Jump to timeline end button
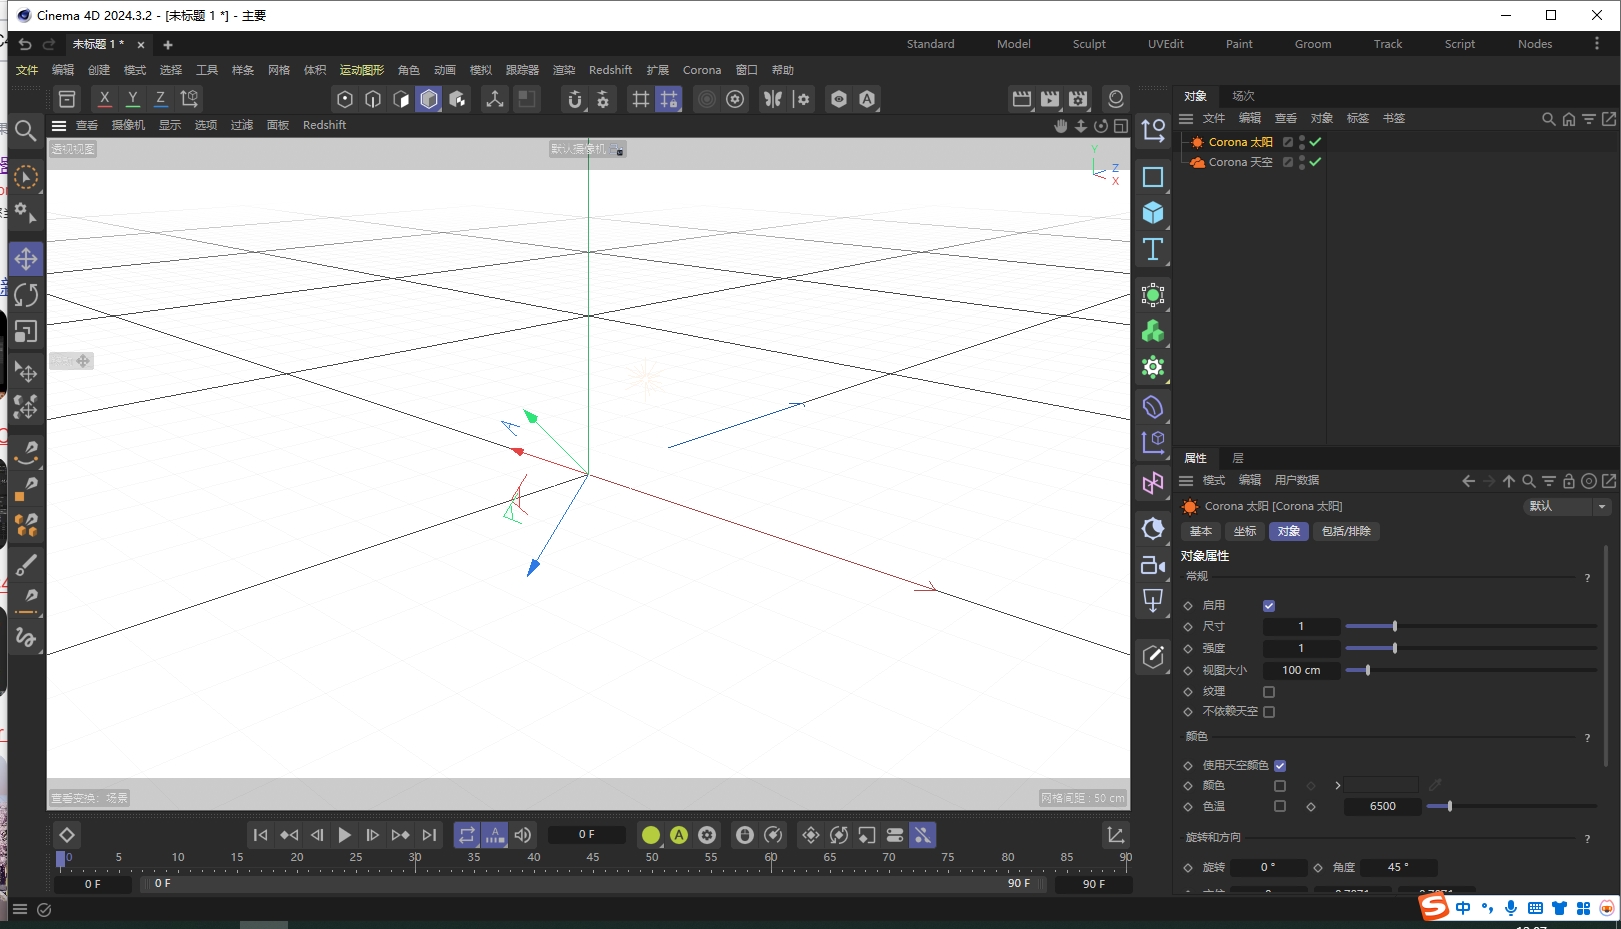 429,835
